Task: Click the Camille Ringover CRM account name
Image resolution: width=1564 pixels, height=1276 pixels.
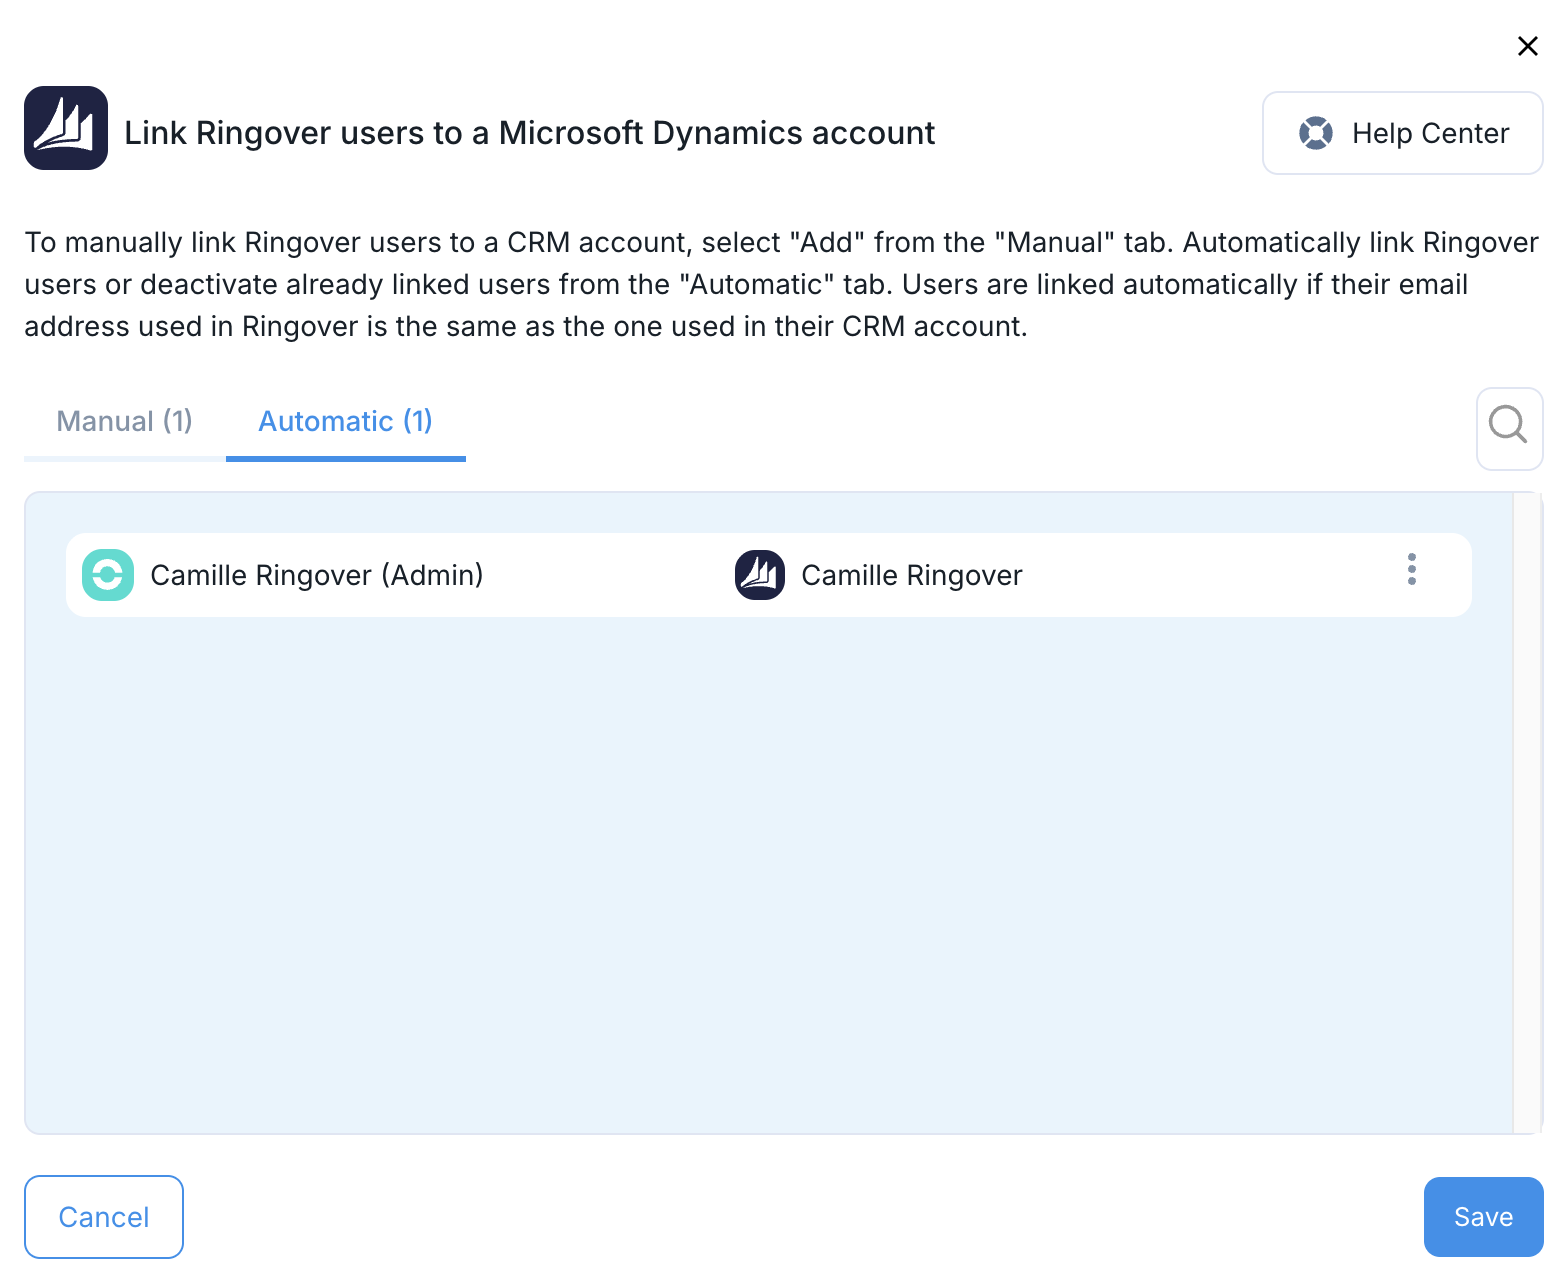Action: (x=911, y=575)
